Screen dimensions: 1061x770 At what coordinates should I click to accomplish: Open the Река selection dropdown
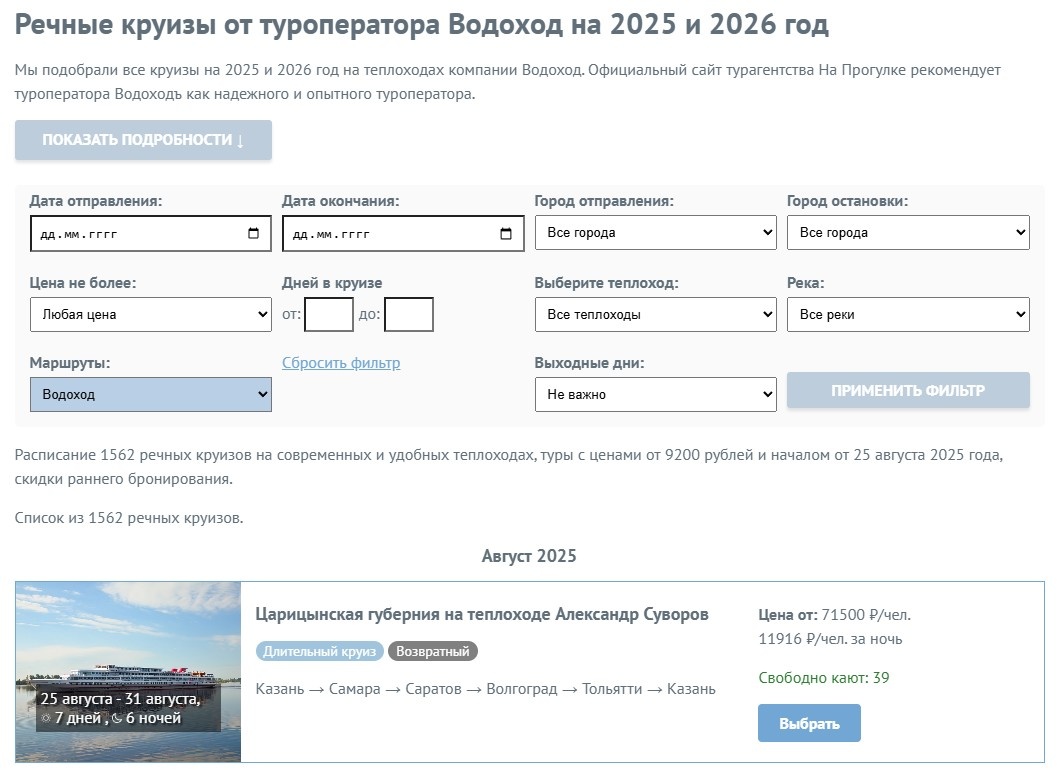pyautogui.click(x=908, y=313)
